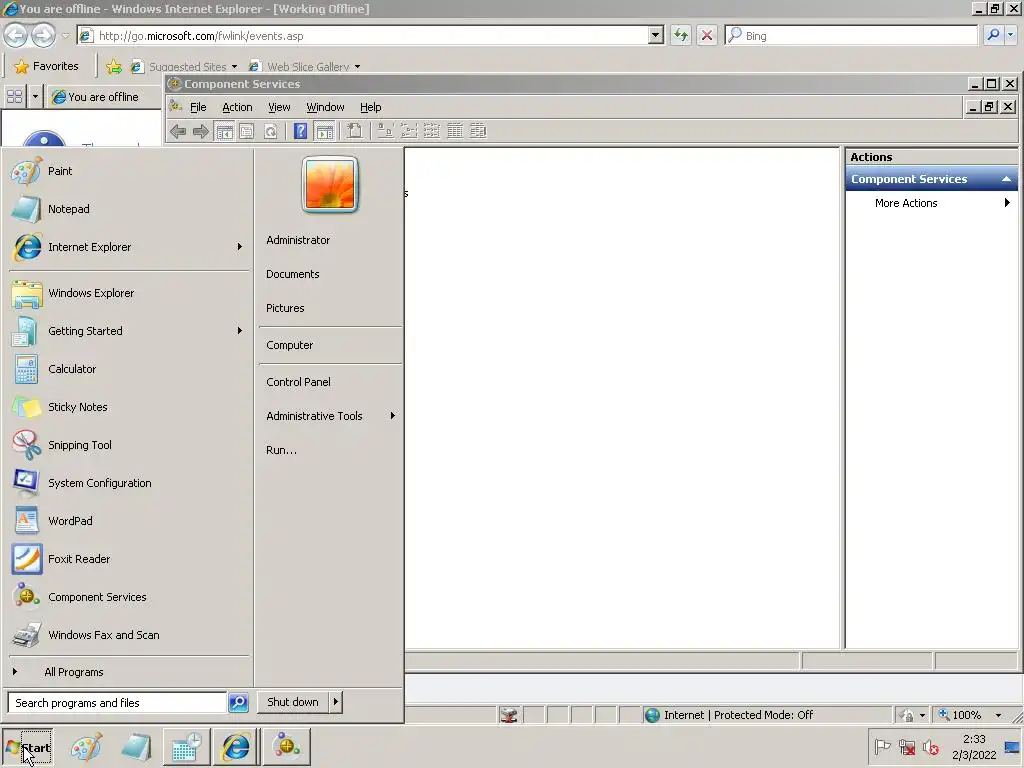Launch WordPad
Screen dimensions: 1024x768
click(129, 521)
